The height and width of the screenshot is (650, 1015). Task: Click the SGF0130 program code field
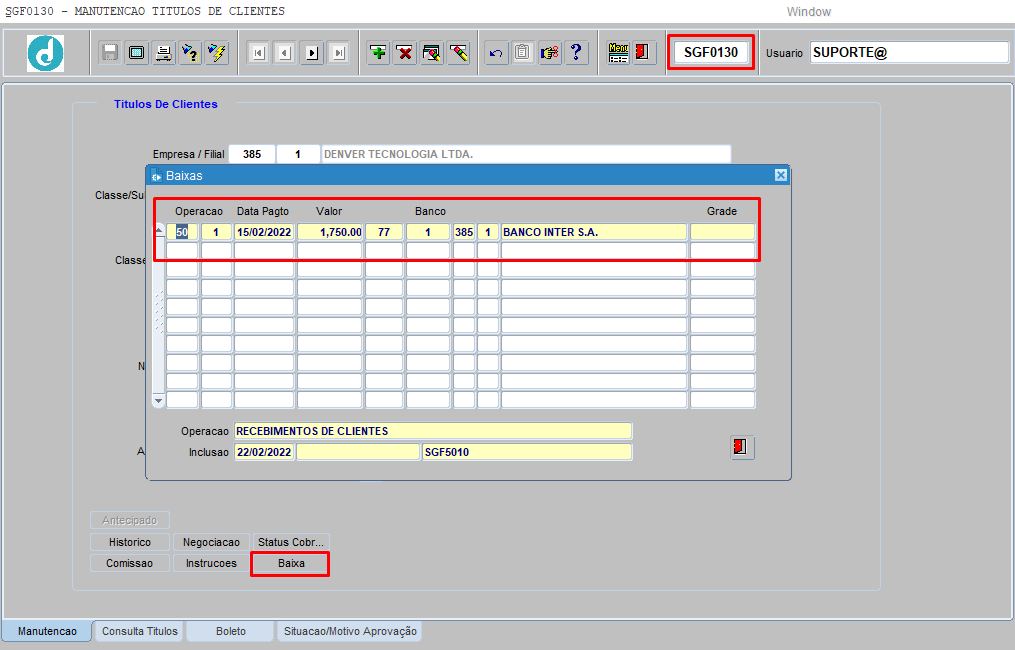point(711,52)
